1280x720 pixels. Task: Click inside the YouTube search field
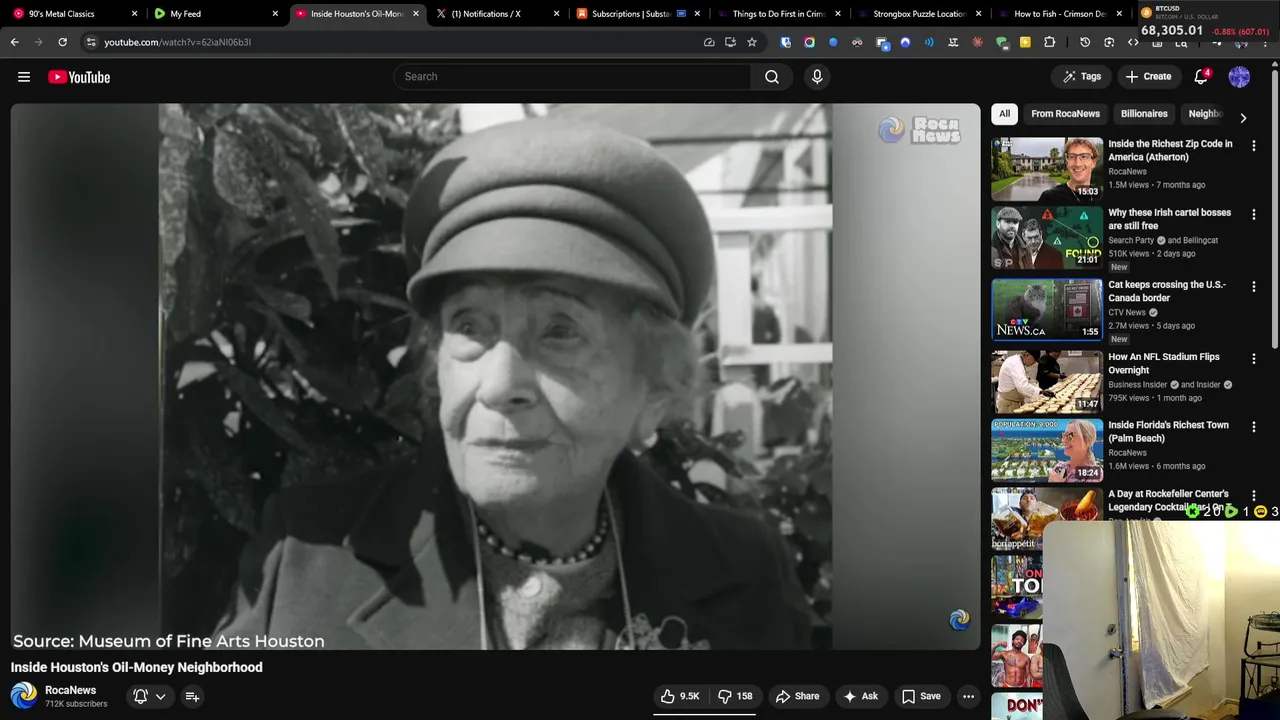[x=572, y=77]
